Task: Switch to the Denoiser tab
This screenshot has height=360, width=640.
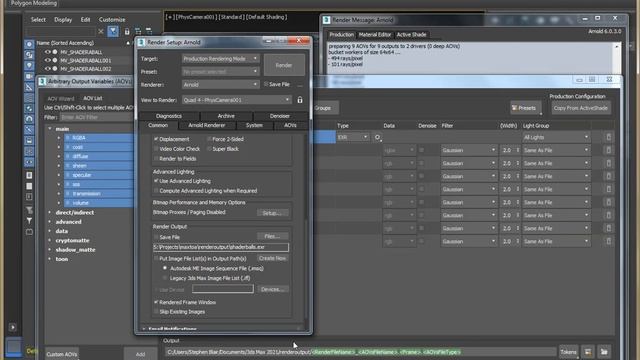Action: click(280, 116)
